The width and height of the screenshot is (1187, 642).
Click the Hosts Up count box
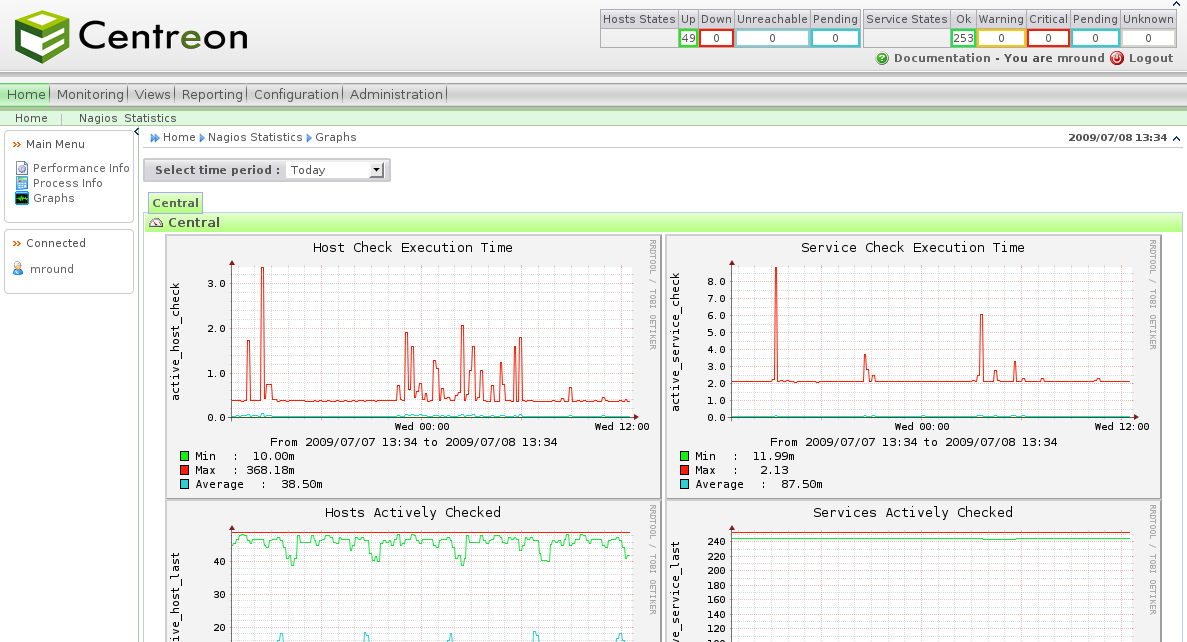pyautogui.click(x=688, y=38)
